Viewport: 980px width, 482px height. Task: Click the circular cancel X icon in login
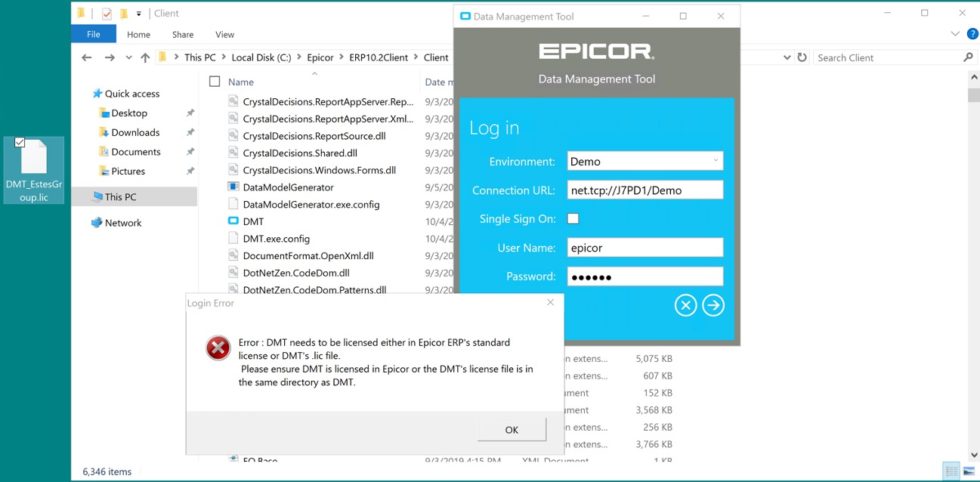click(x=685, y=305)
